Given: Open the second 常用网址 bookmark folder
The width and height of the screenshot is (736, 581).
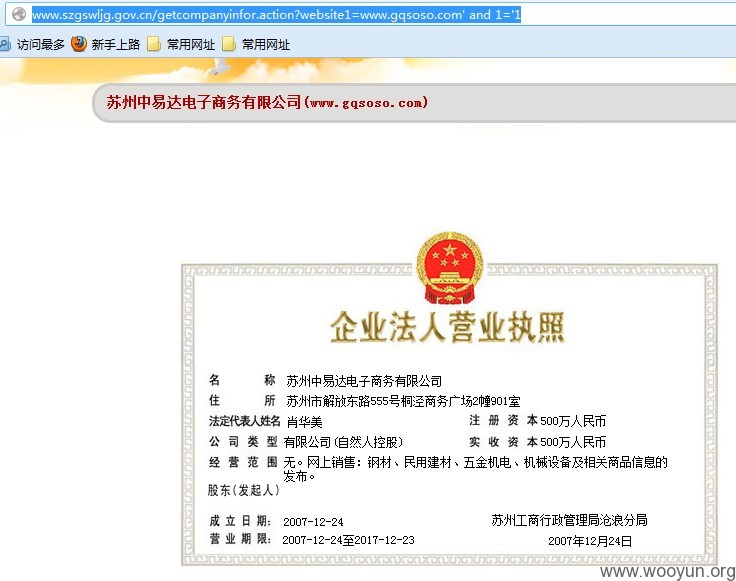Looking at the screenshot, I should tap(266, 45).
